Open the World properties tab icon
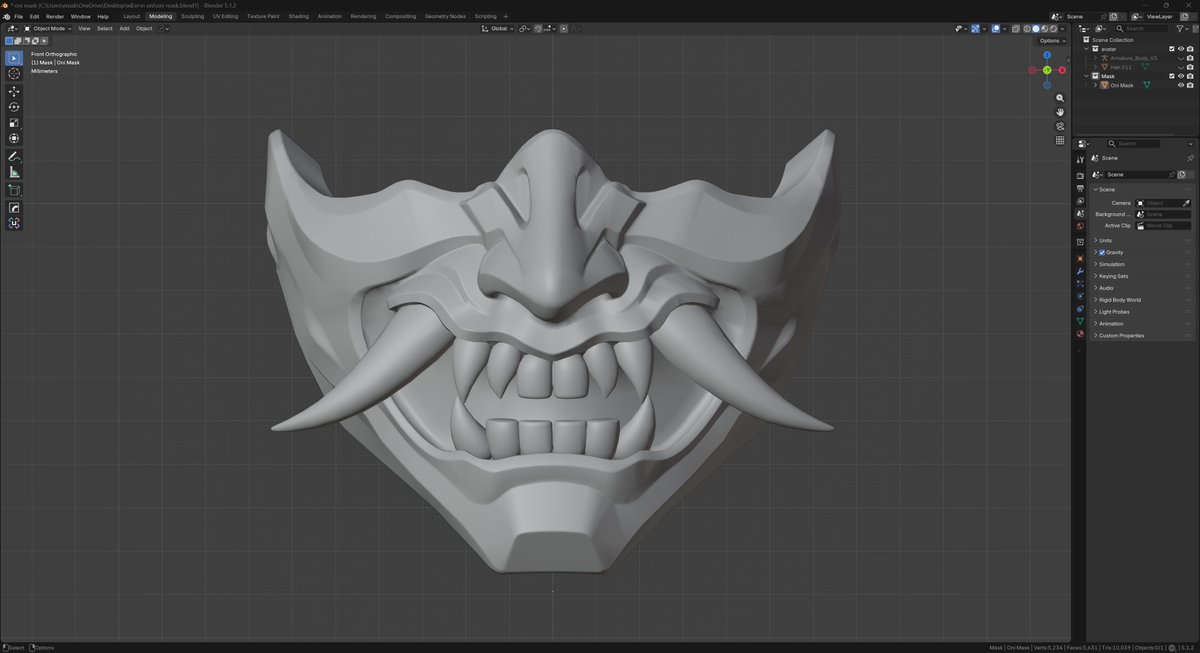1200x653 pixels. click(x=1080, y=226)
